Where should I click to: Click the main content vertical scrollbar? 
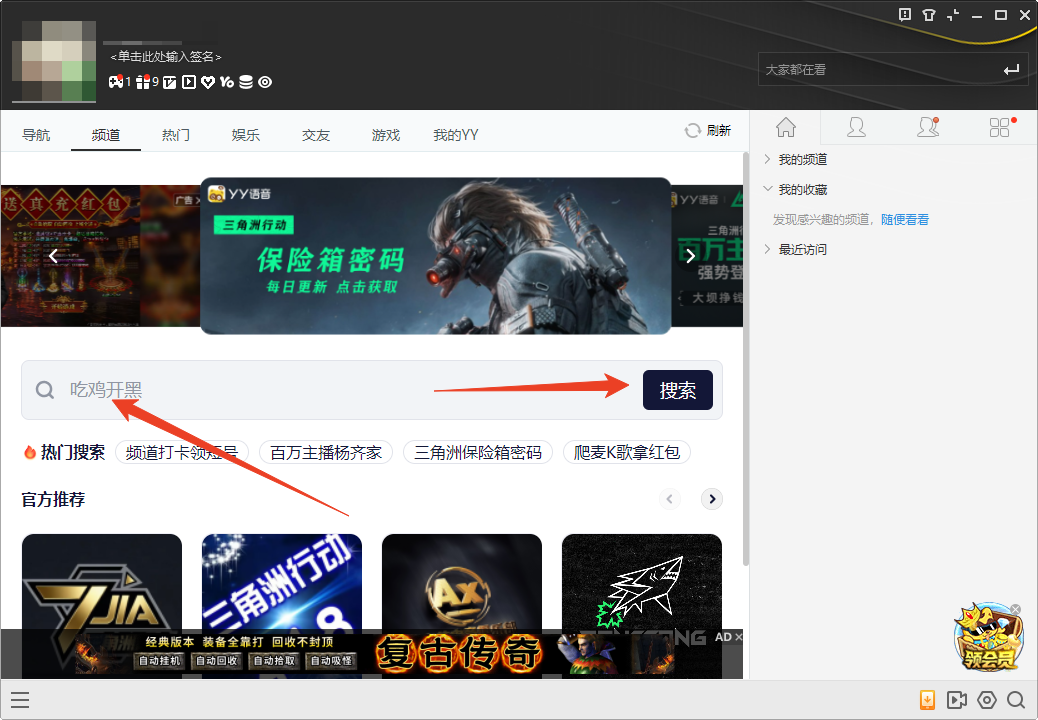pos(746,357)
